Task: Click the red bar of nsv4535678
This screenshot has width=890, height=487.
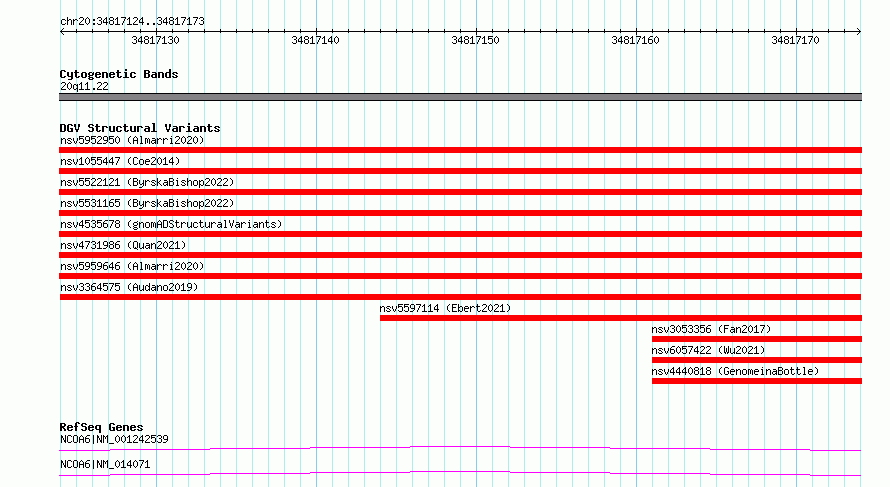Action: 460,234
